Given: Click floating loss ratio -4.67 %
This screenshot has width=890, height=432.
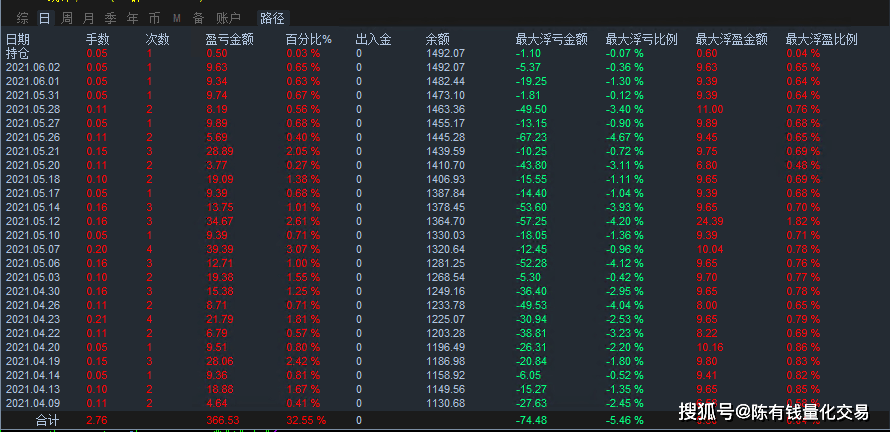Looking at the screenshot, I should 625,137.
